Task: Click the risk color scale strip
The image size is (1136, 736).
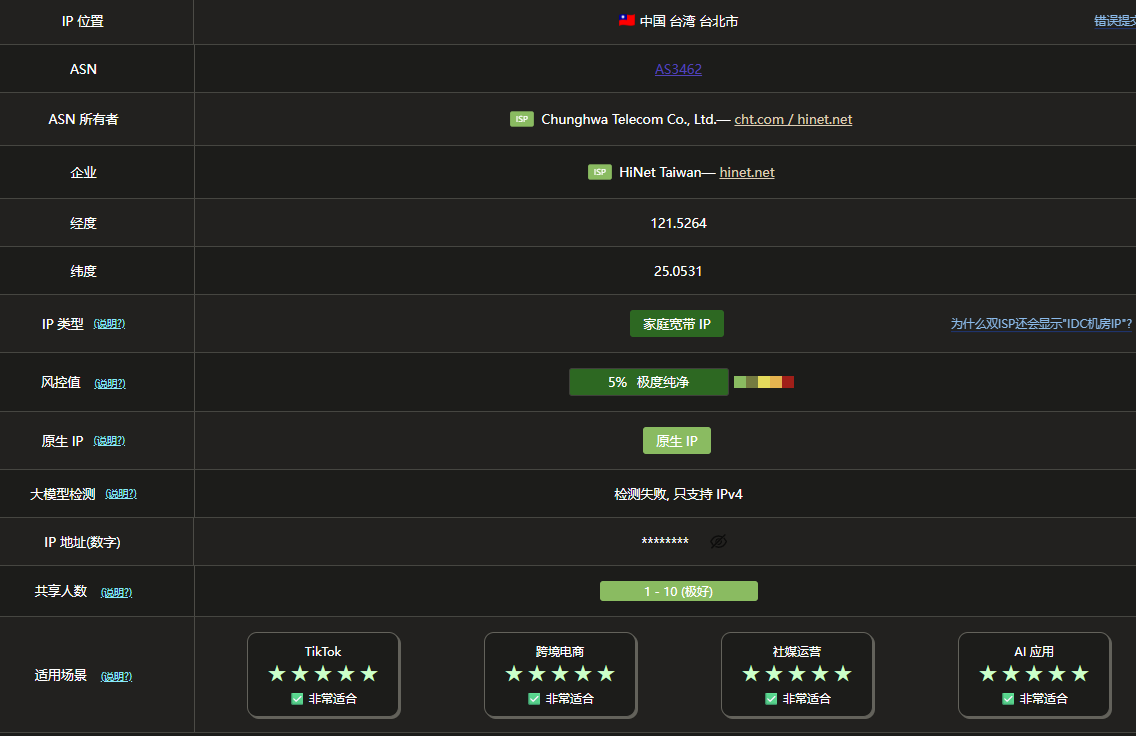Action: pyautogui.click(x=764, y=382)
